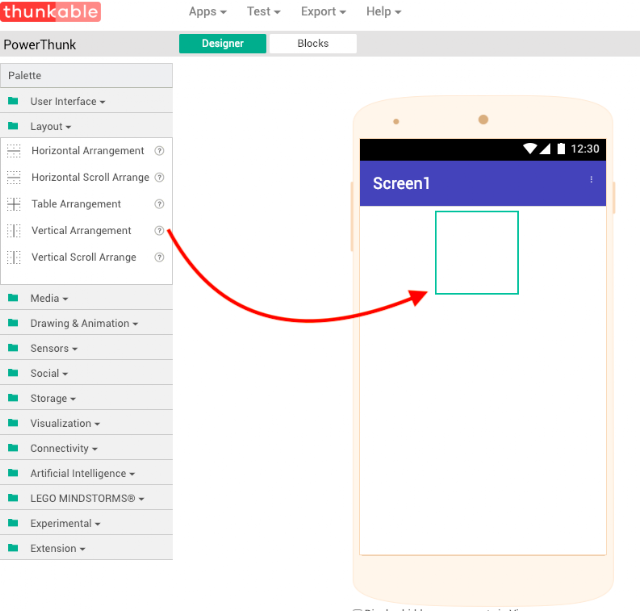640x611 pixels.
Task: Click the Table Arrangement label
Action: [76, 204]
